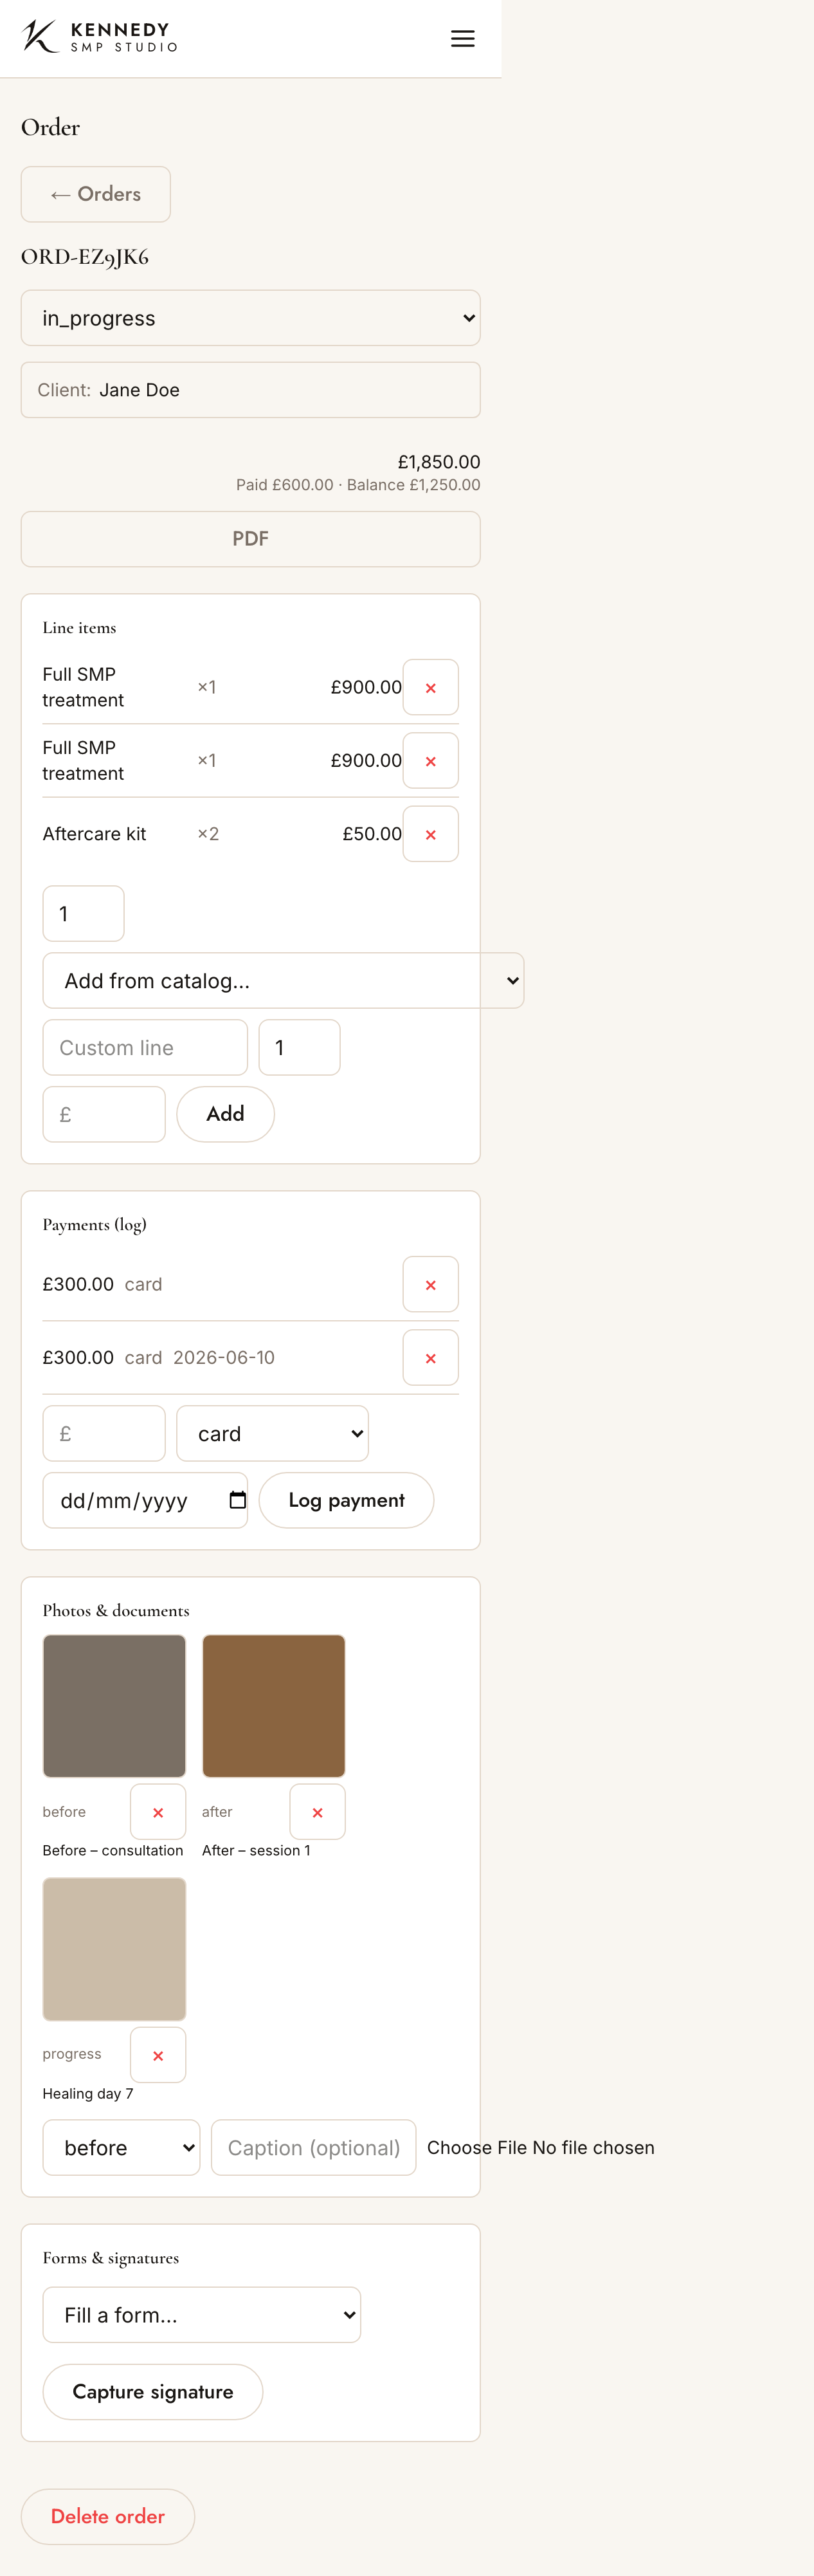Open the card payment method dropdown

[x=272, y=1434]
